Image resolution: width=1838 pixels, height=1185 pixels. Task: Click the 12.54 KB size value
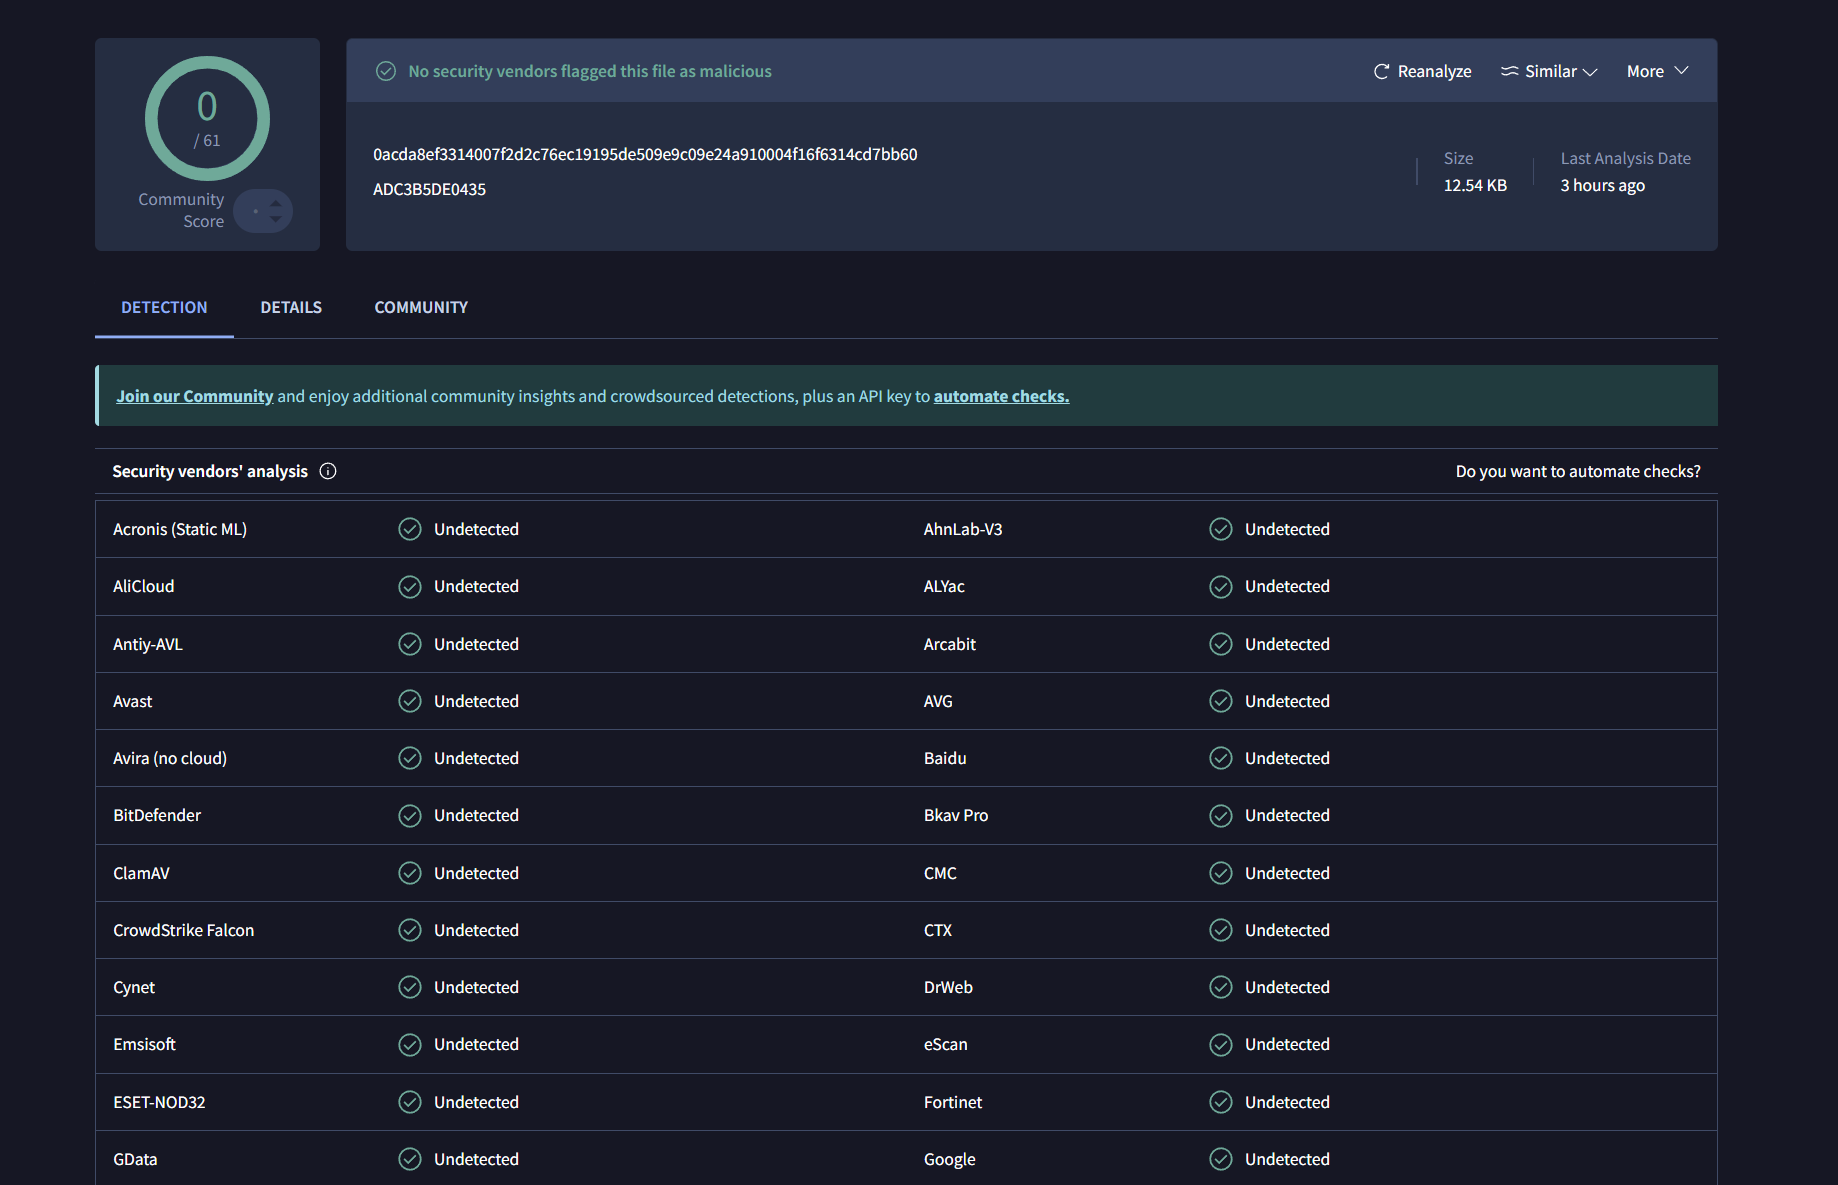coord(1475,185)
